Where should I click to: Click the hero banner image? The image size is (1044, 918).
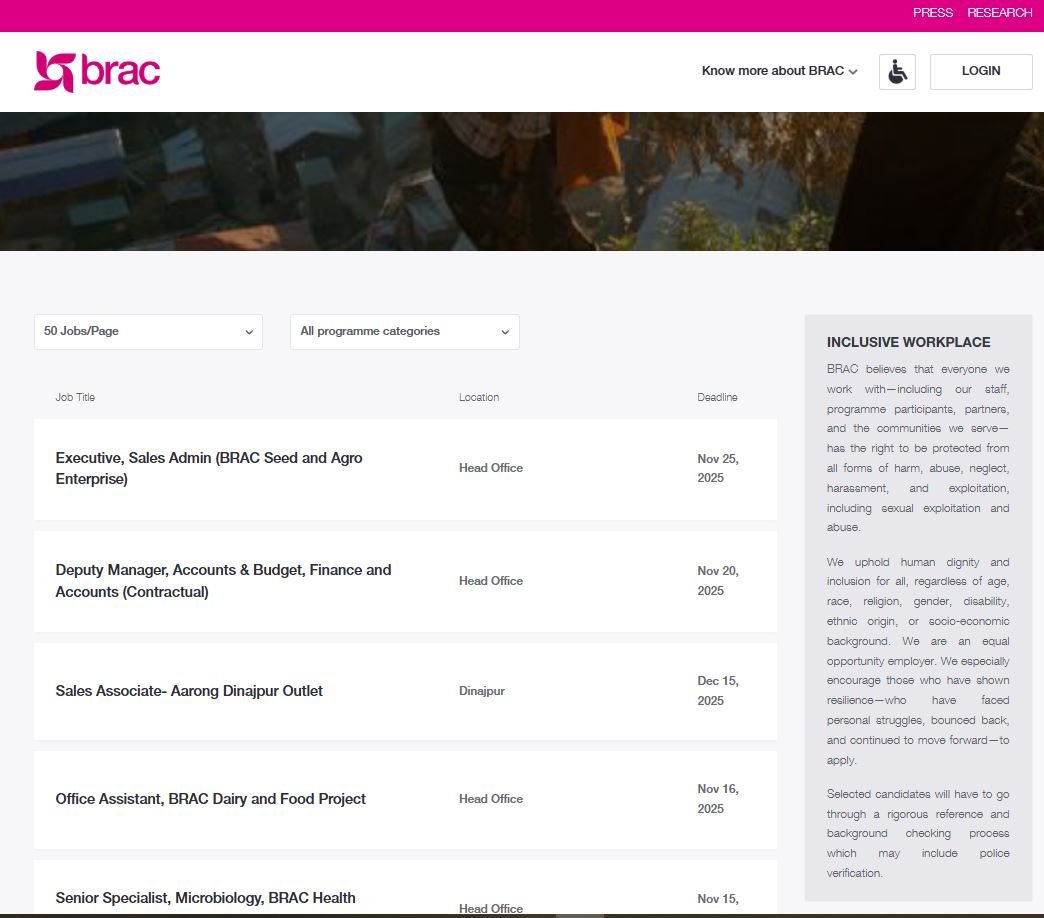522,181
